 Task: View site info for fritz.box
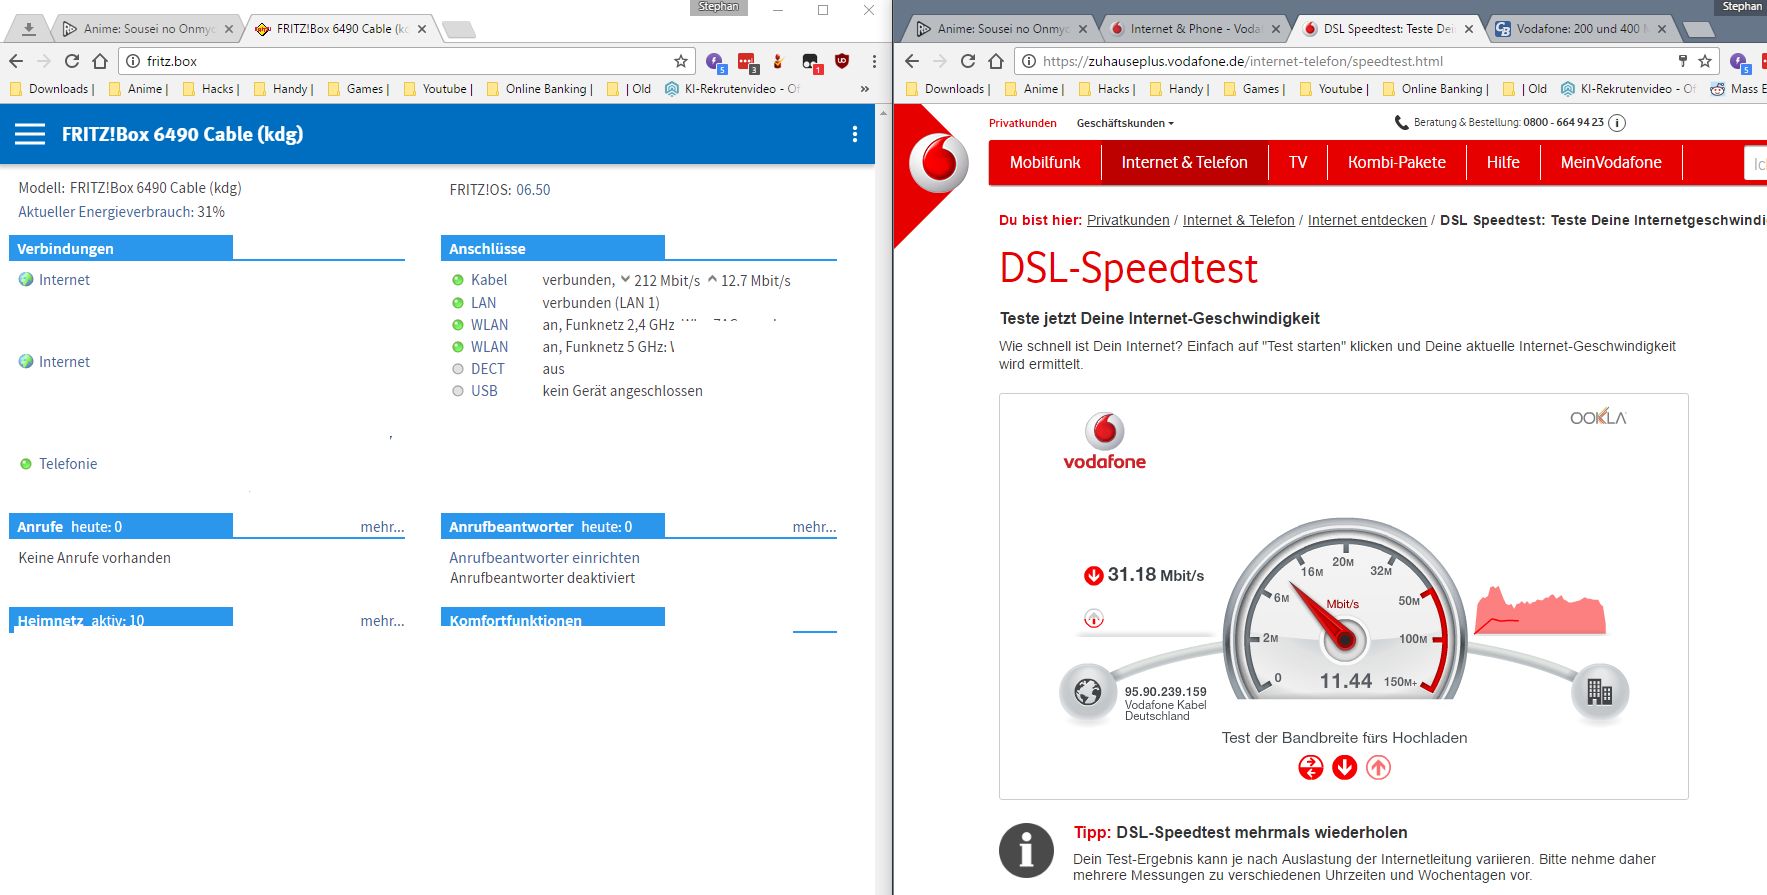point(133,61)
